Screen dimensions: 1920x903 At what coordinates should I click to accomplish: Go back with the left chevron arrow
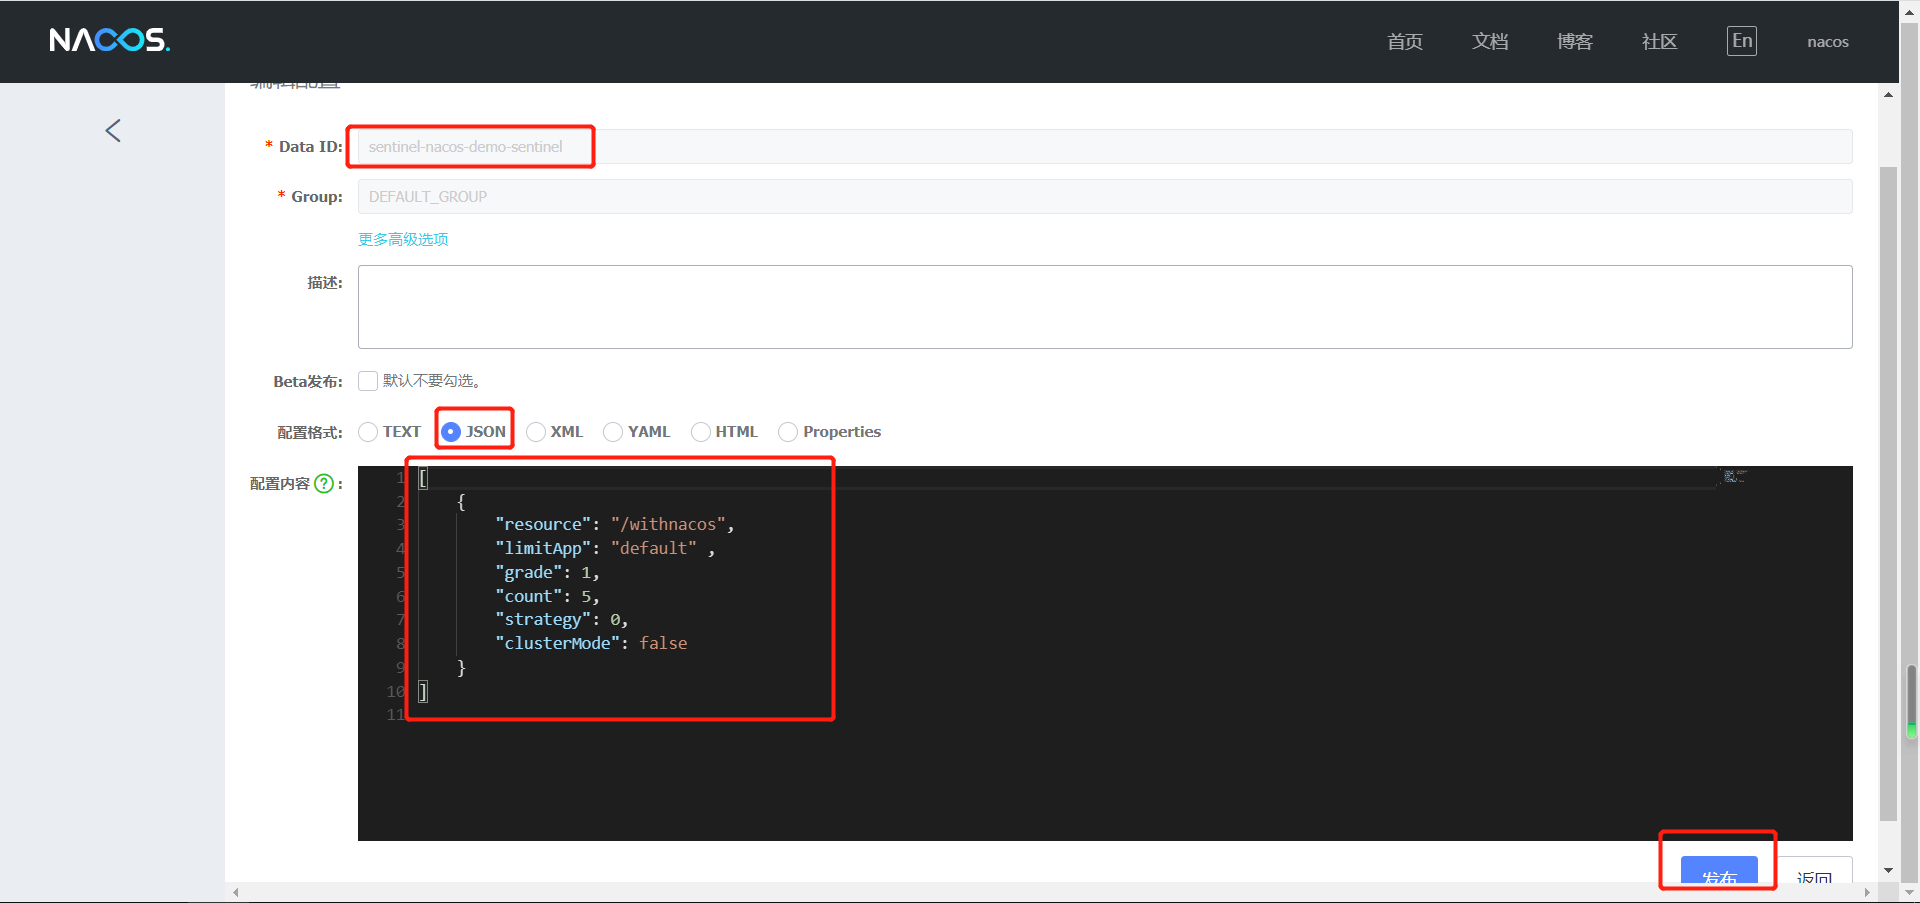click(x=113, y=130)
